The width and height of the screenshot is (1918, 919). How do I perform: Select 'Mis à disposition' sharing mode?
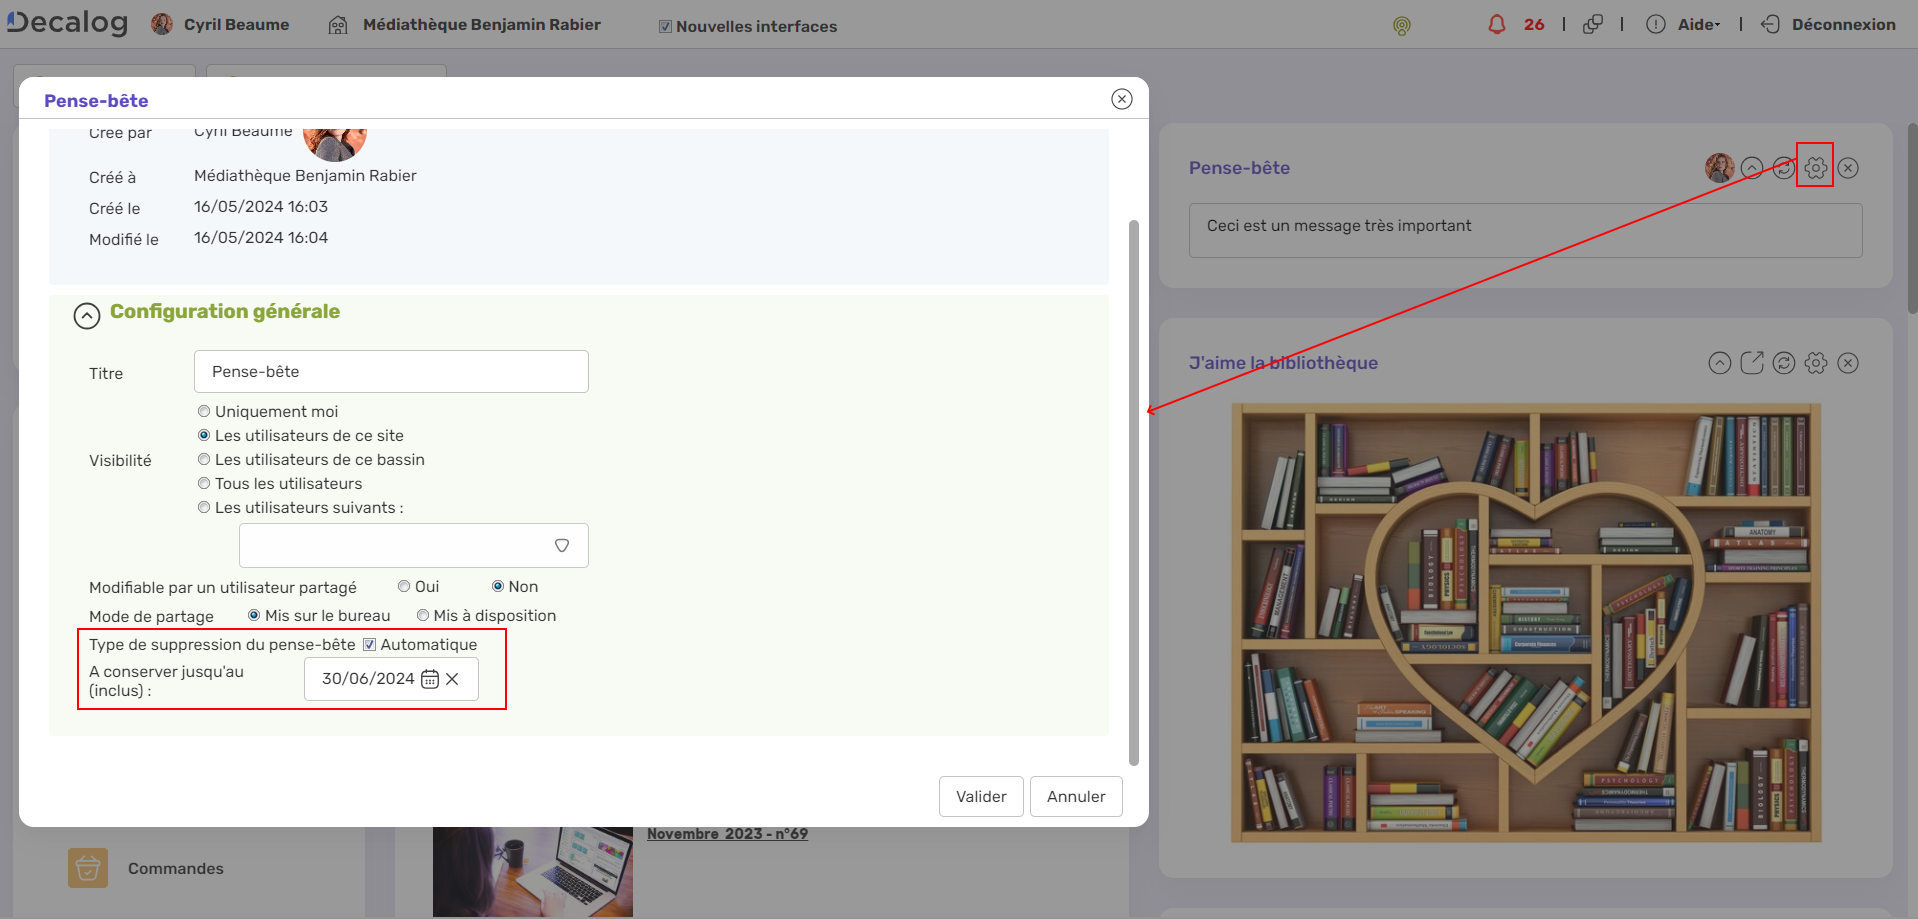[423, 616]
